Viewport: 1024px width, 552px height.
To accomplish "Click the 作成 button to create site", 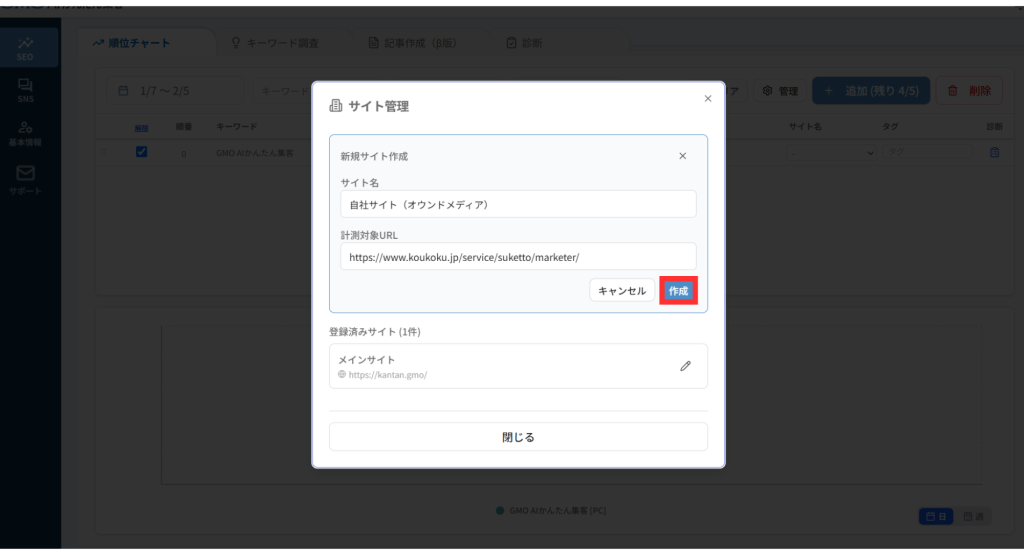I will pyautogui.click(x=678, y=291).
